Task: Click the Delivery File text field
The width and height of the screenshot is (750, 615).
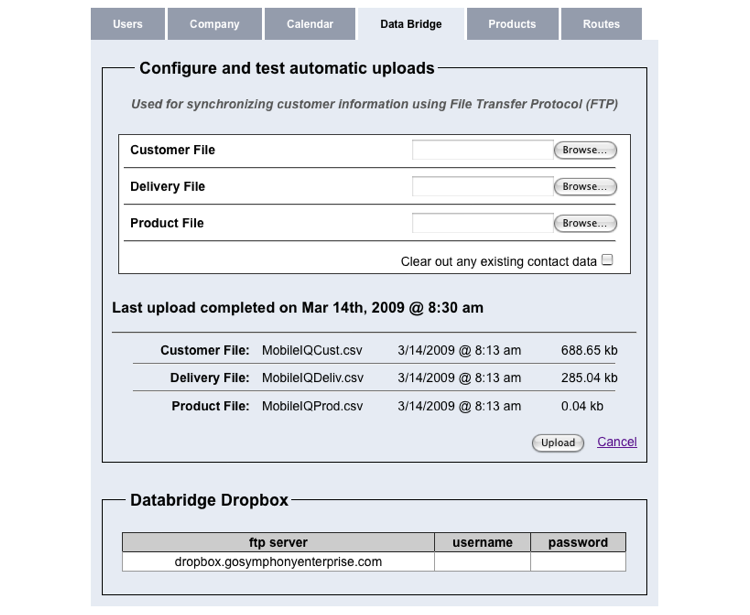Action: point(482,187)
